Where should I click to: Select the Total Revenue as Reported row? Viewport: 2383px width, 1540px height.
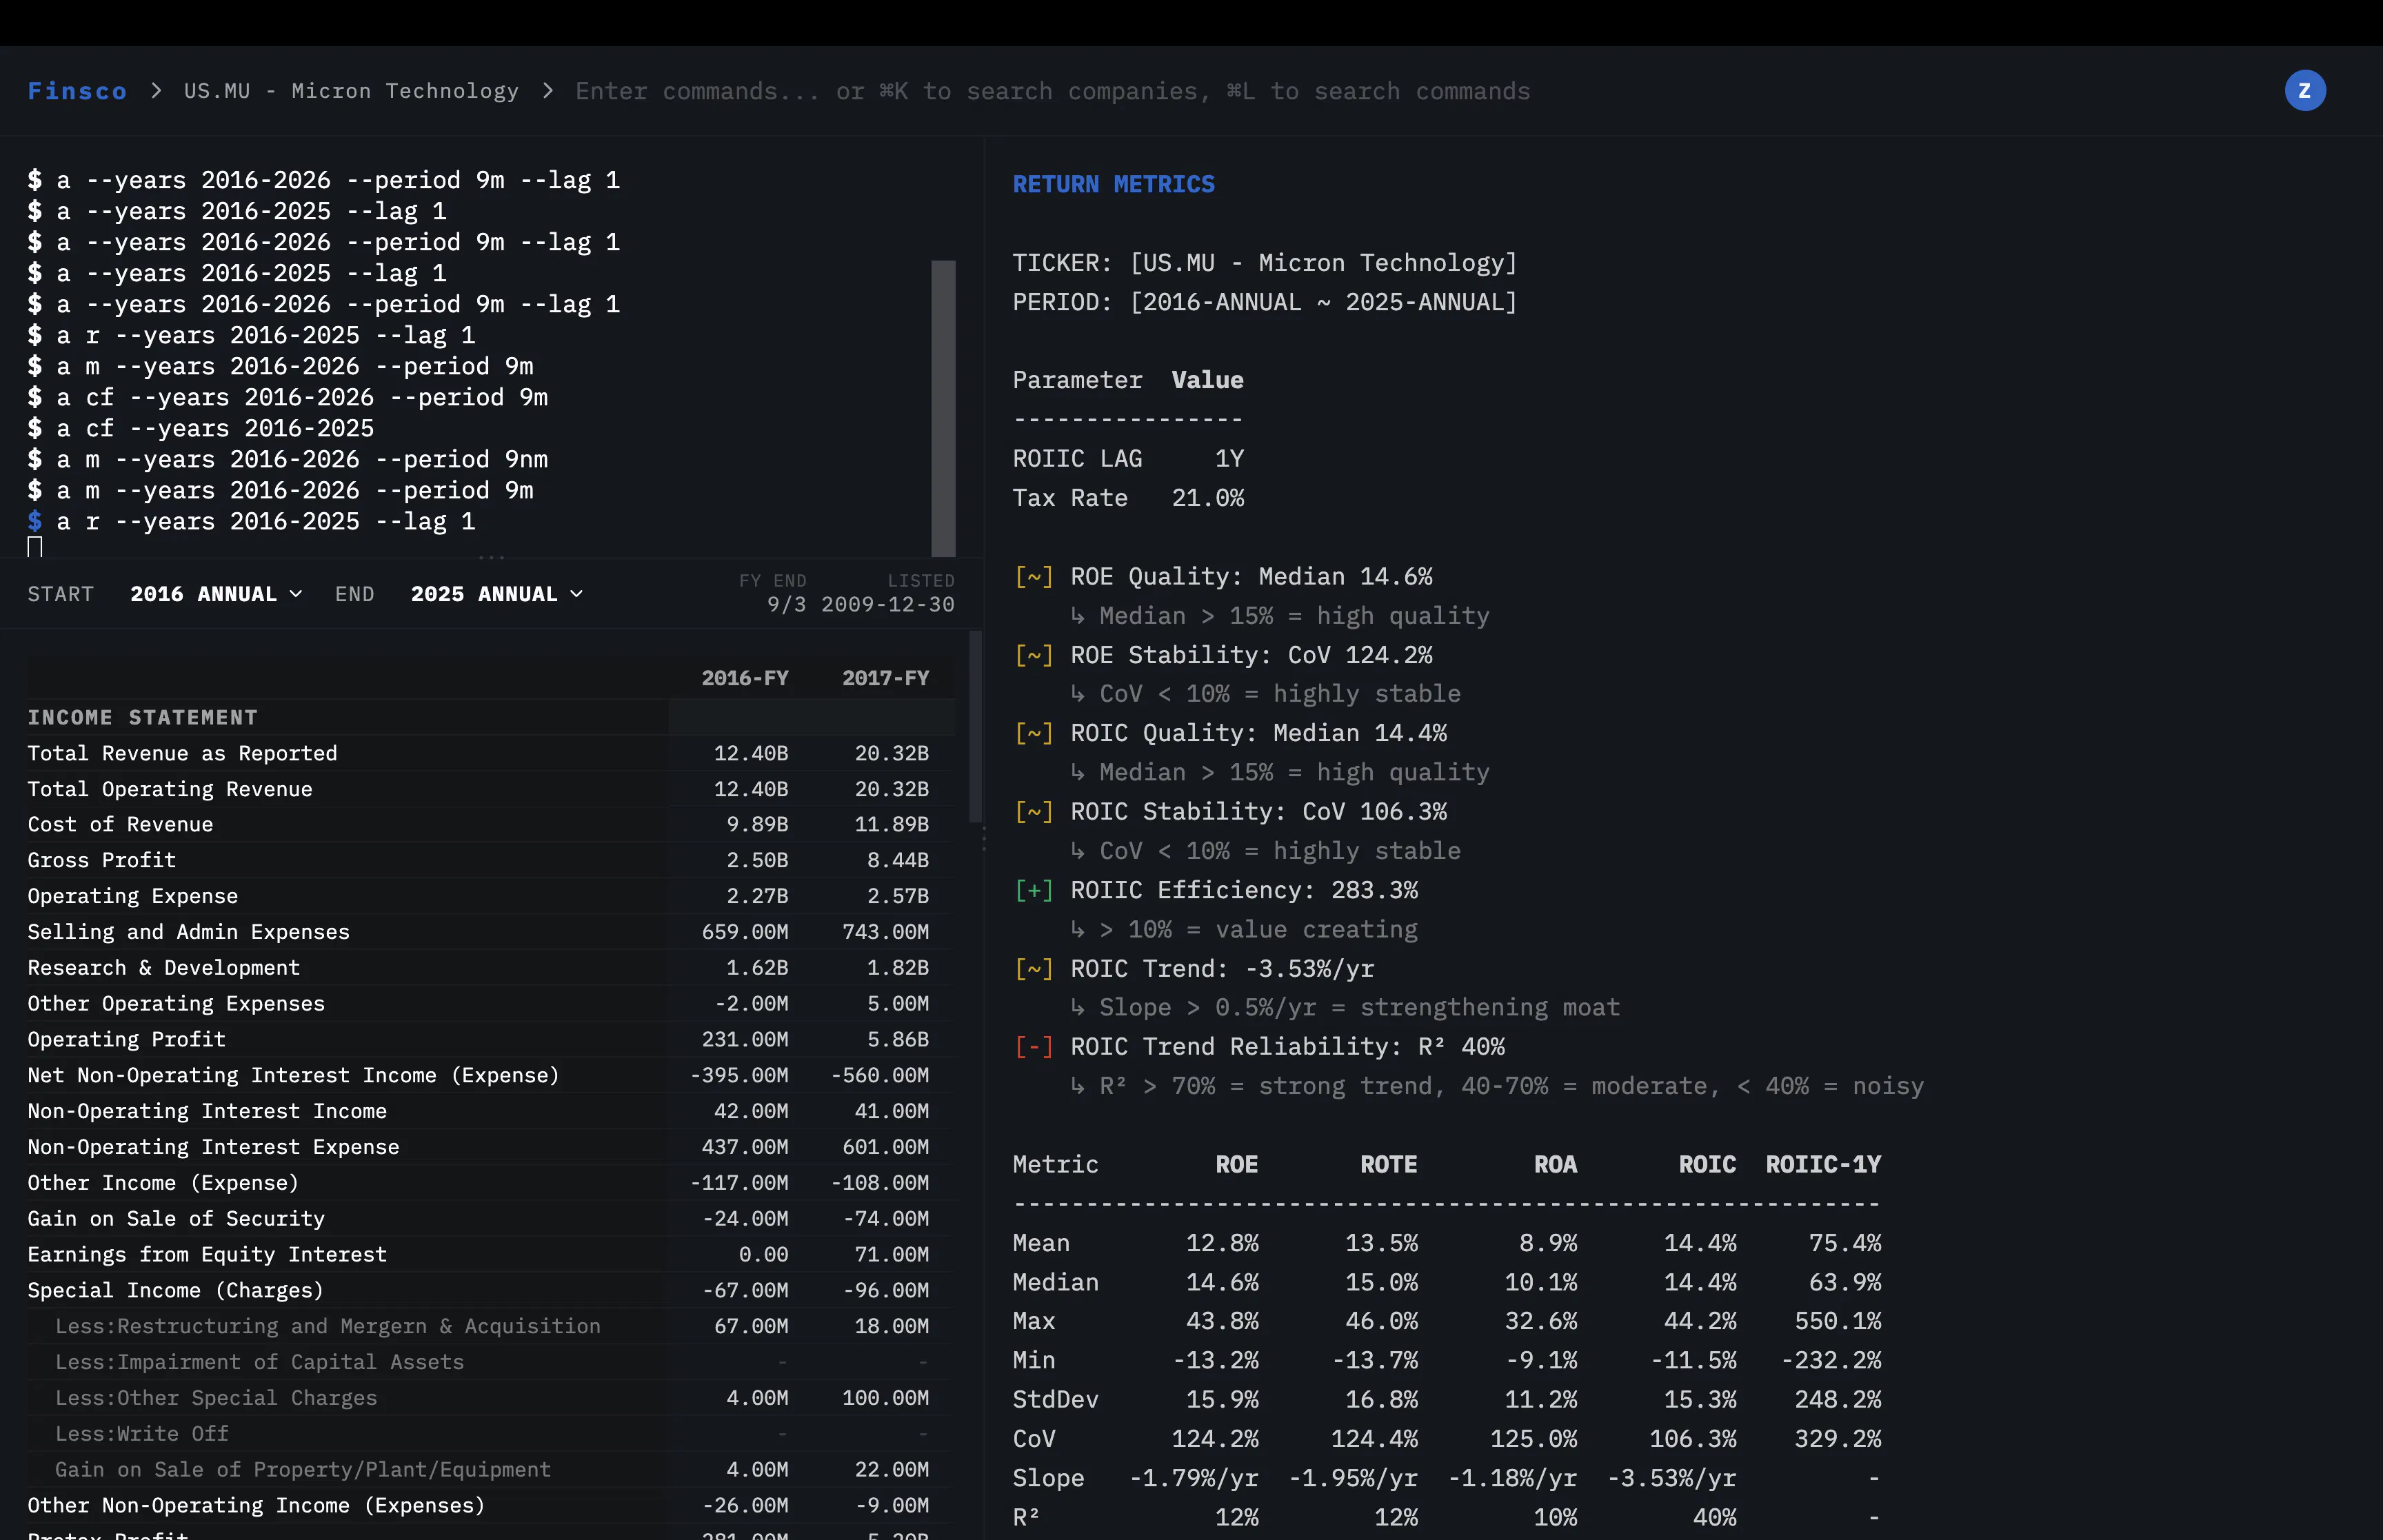[491, 753]
